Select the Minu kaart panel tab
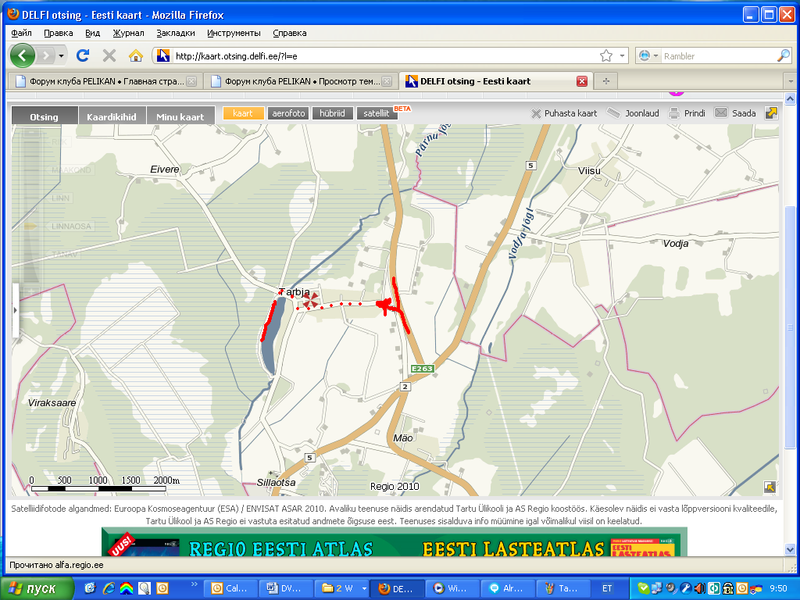800x600 pixels. (x=180, y=116)
